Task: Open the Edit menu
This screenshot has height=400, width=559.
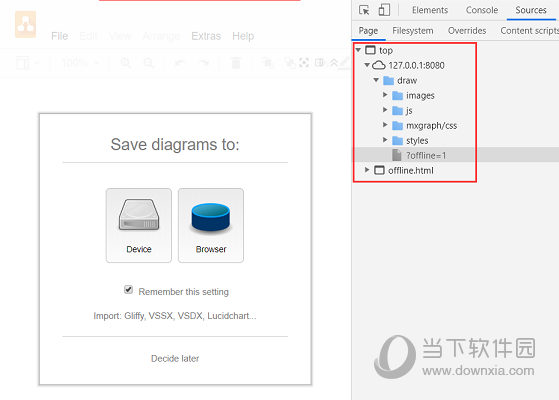Action: (88, 36)
